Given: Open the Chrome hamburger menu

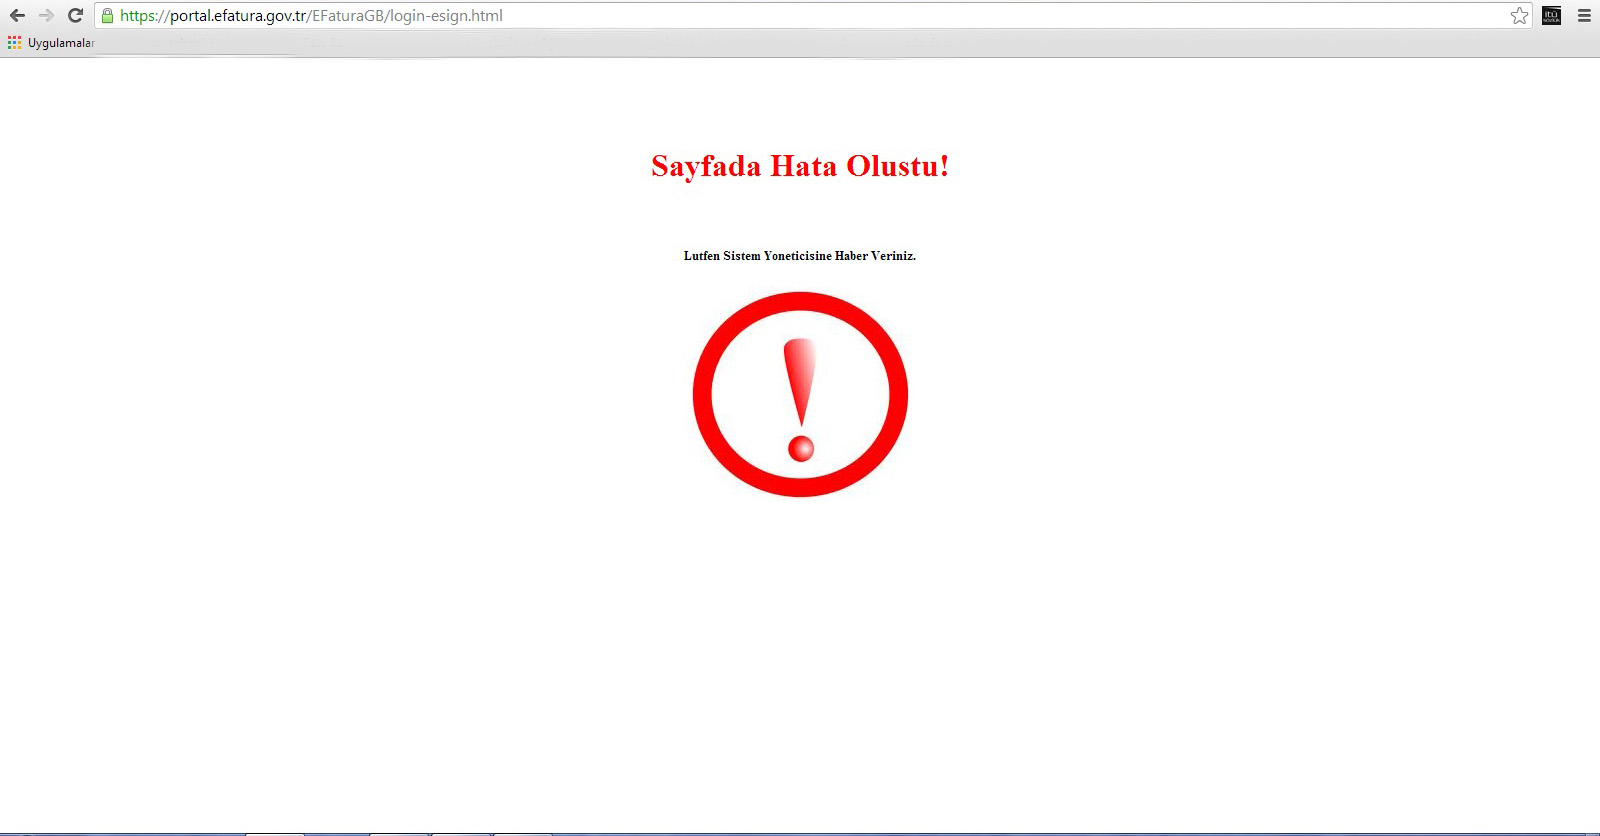Looking at the screenshot, I should [1584, 15].
